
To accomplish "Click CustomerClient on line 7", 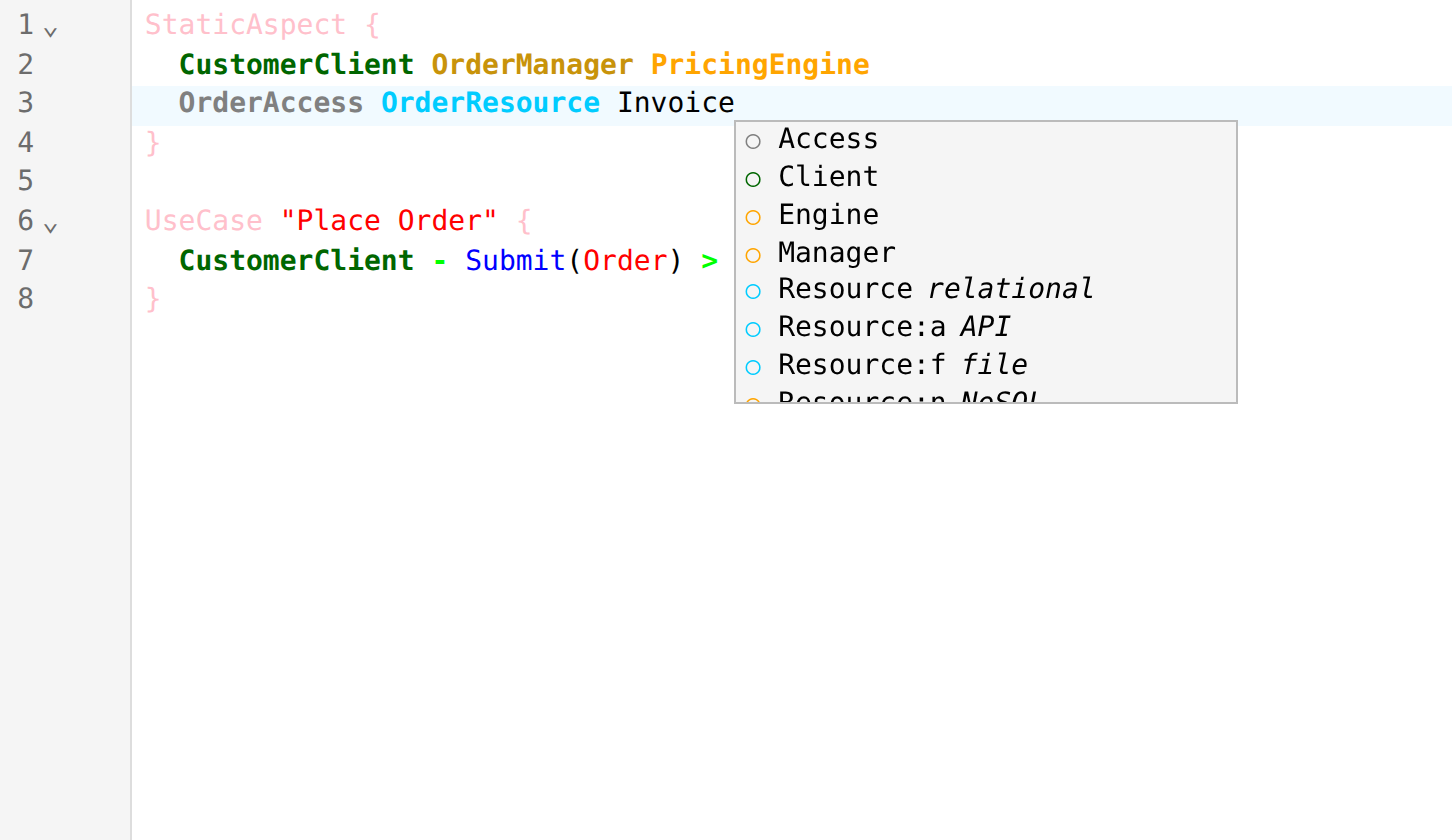I will click(296, 260).
